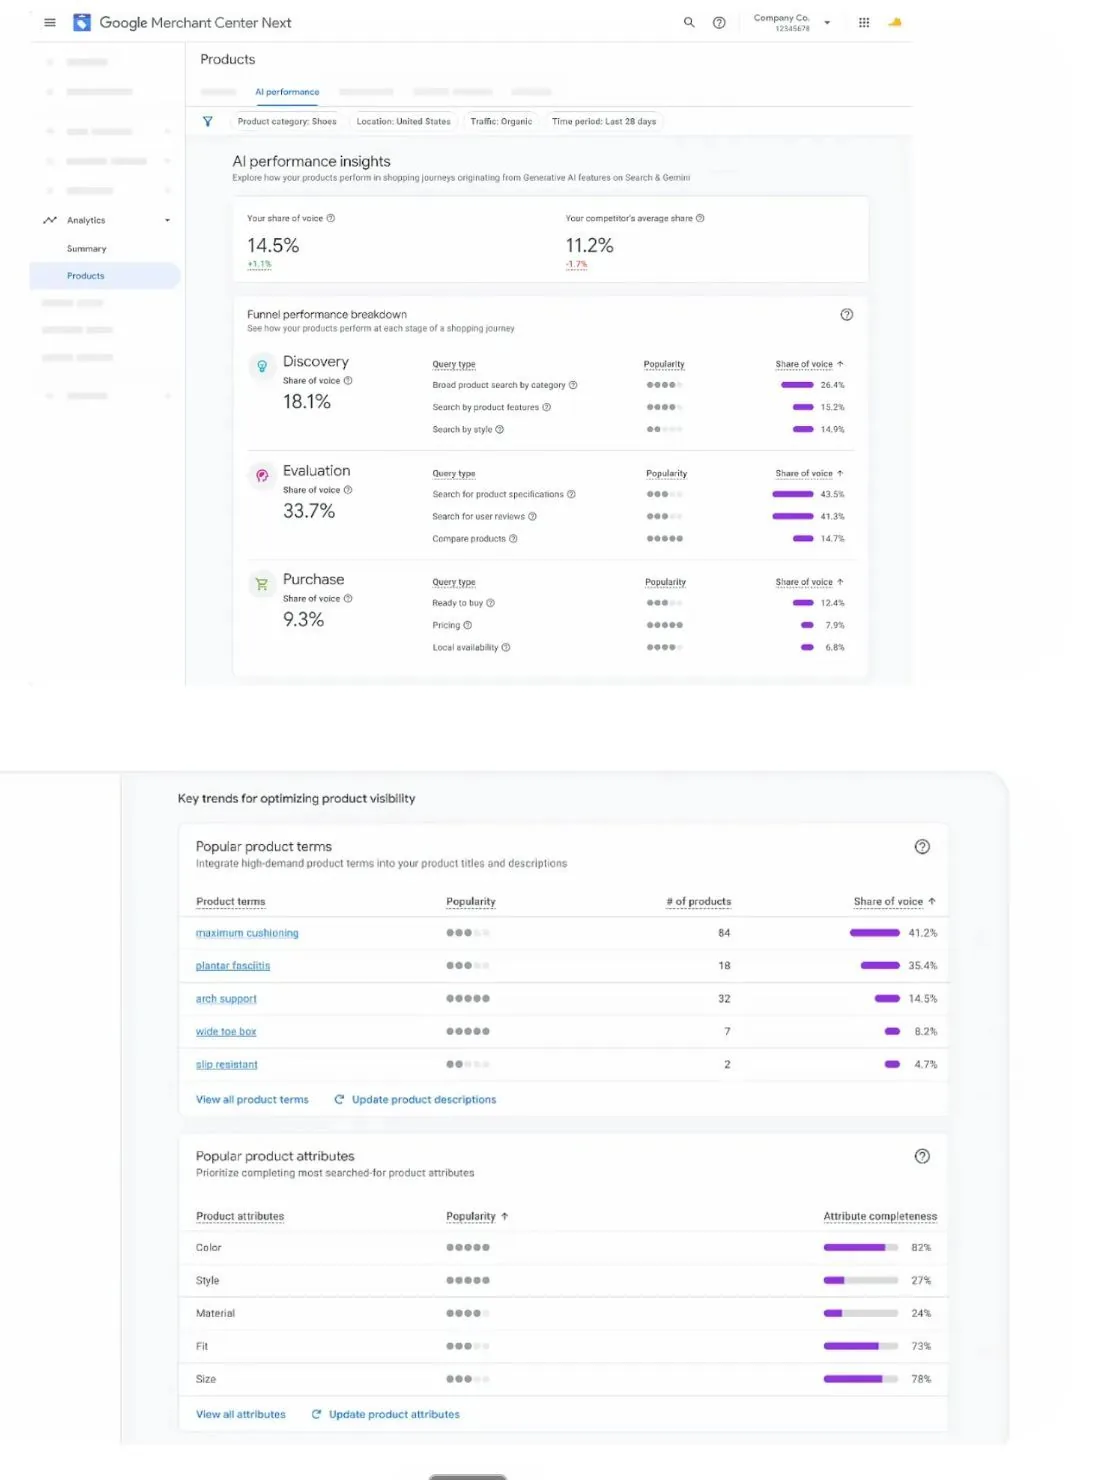Show info for competitor's average share
The height and width of the screenshot is (1480, 1100).
coord(700,218)
